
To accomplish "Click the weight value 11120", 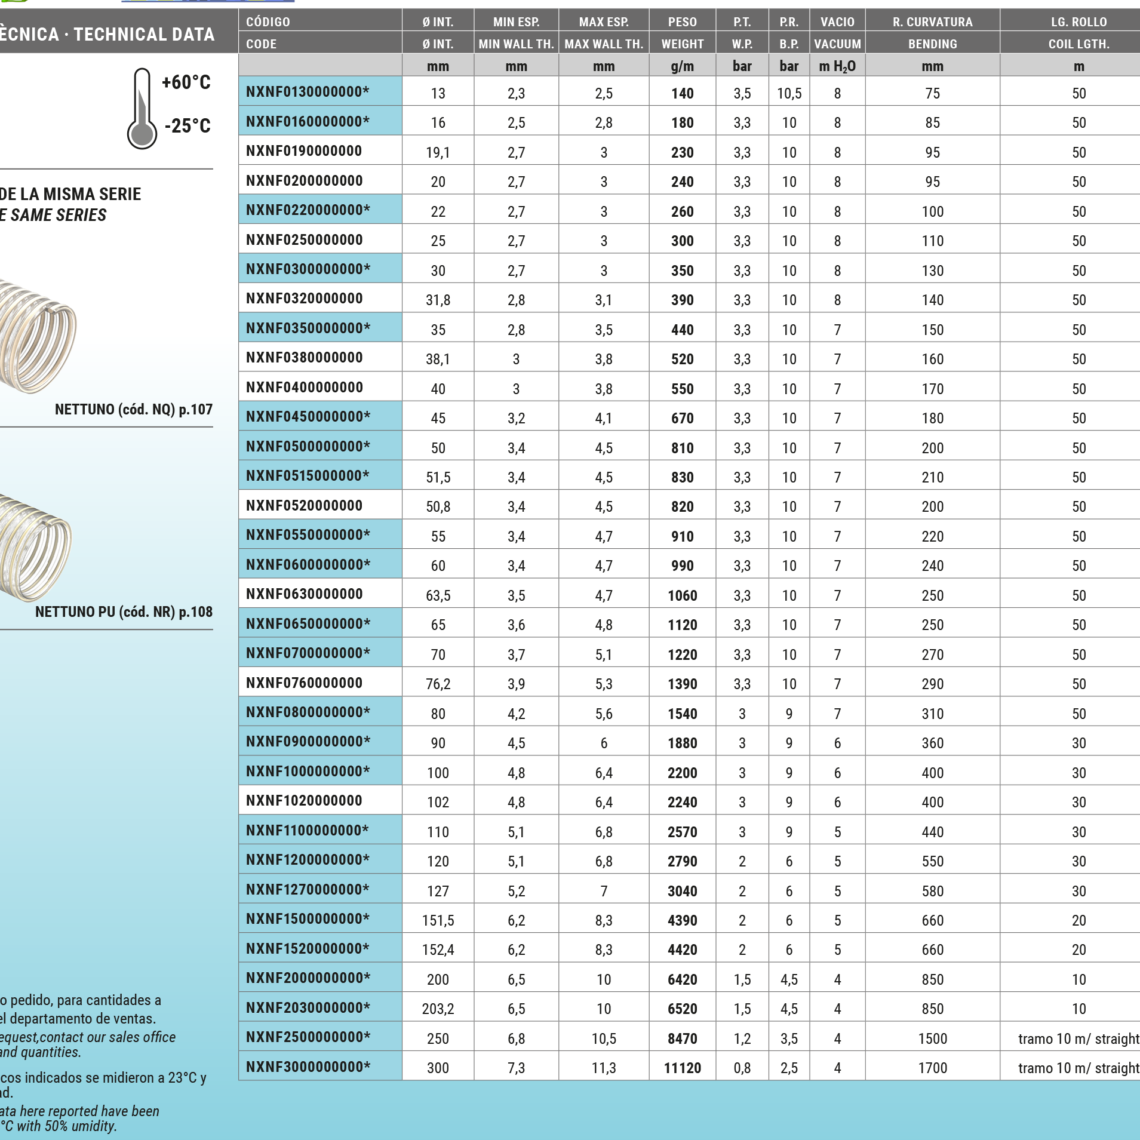I will click(682, 1068).
